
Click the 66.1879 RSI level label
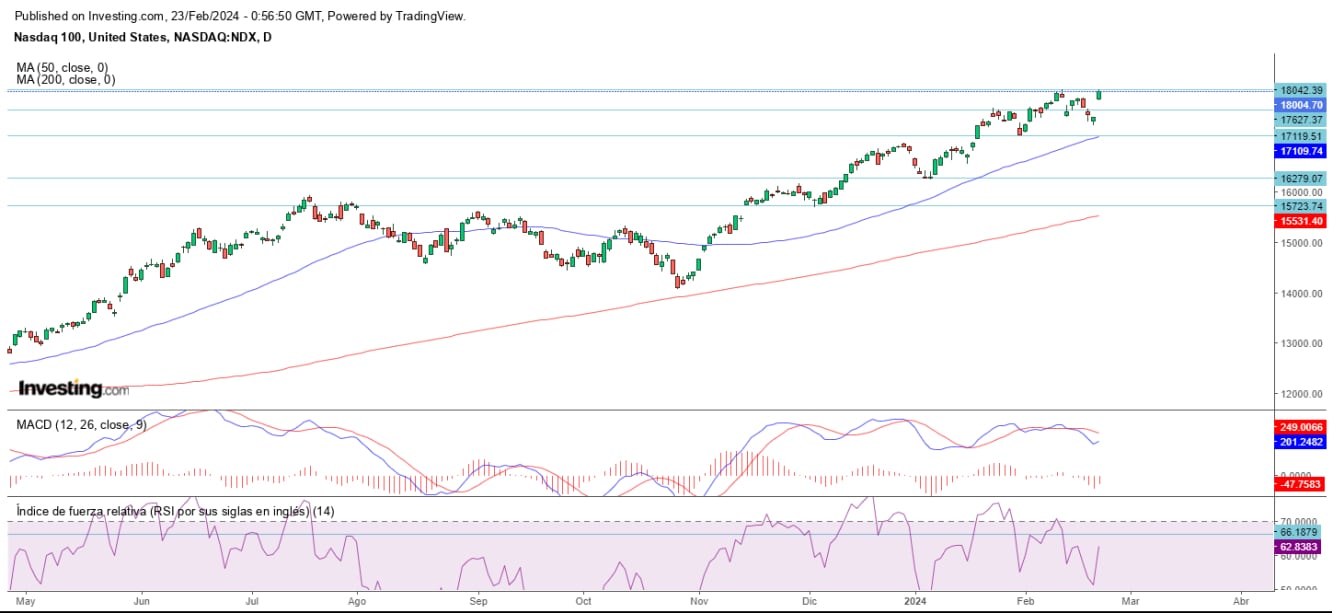coord(1300,533)
